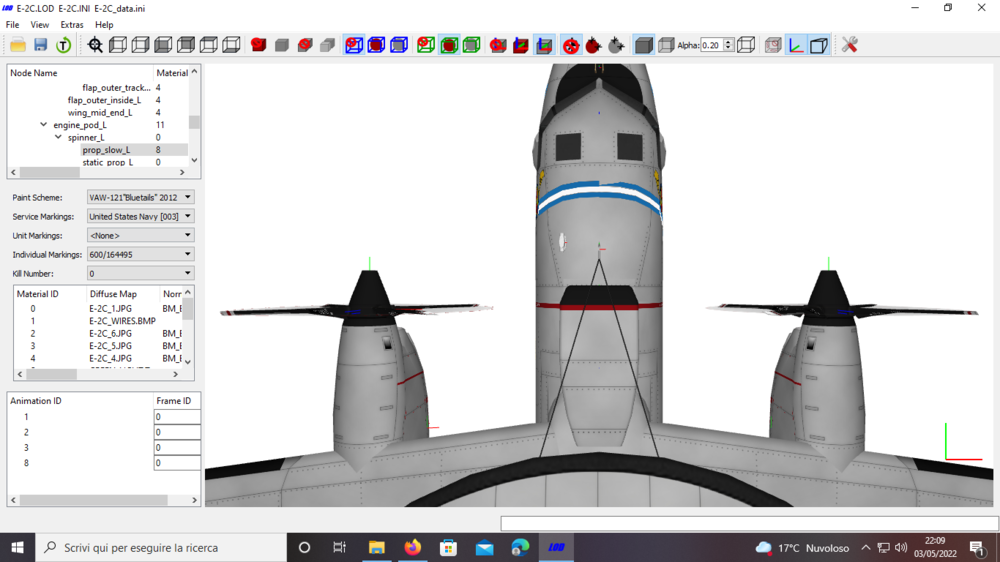Reload textures with green T icon
Image resolution: width=1000 pixels, height=562 pixels.
pyautogui.click(x=63, y=45)
